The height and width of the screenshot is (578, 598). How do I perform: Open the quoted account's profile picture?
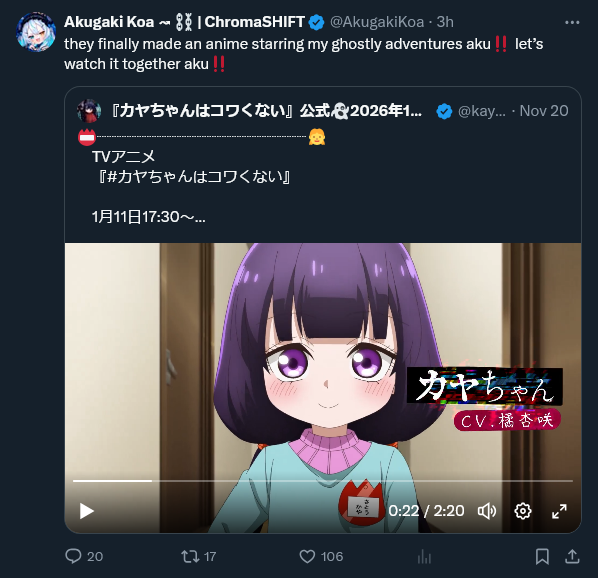(89, 111)
